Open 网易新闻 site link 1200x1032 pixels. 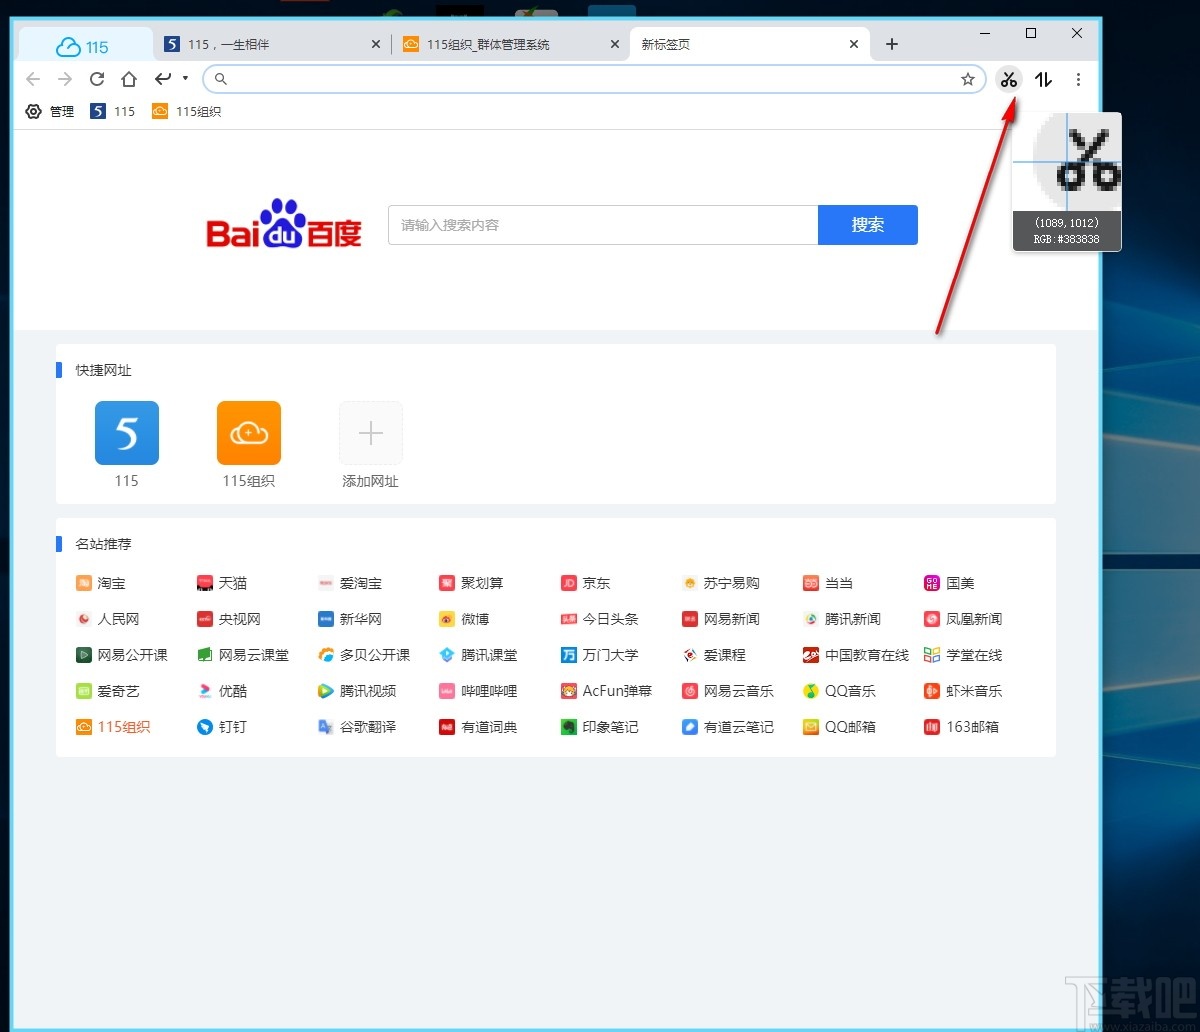[x=721, y=619]
